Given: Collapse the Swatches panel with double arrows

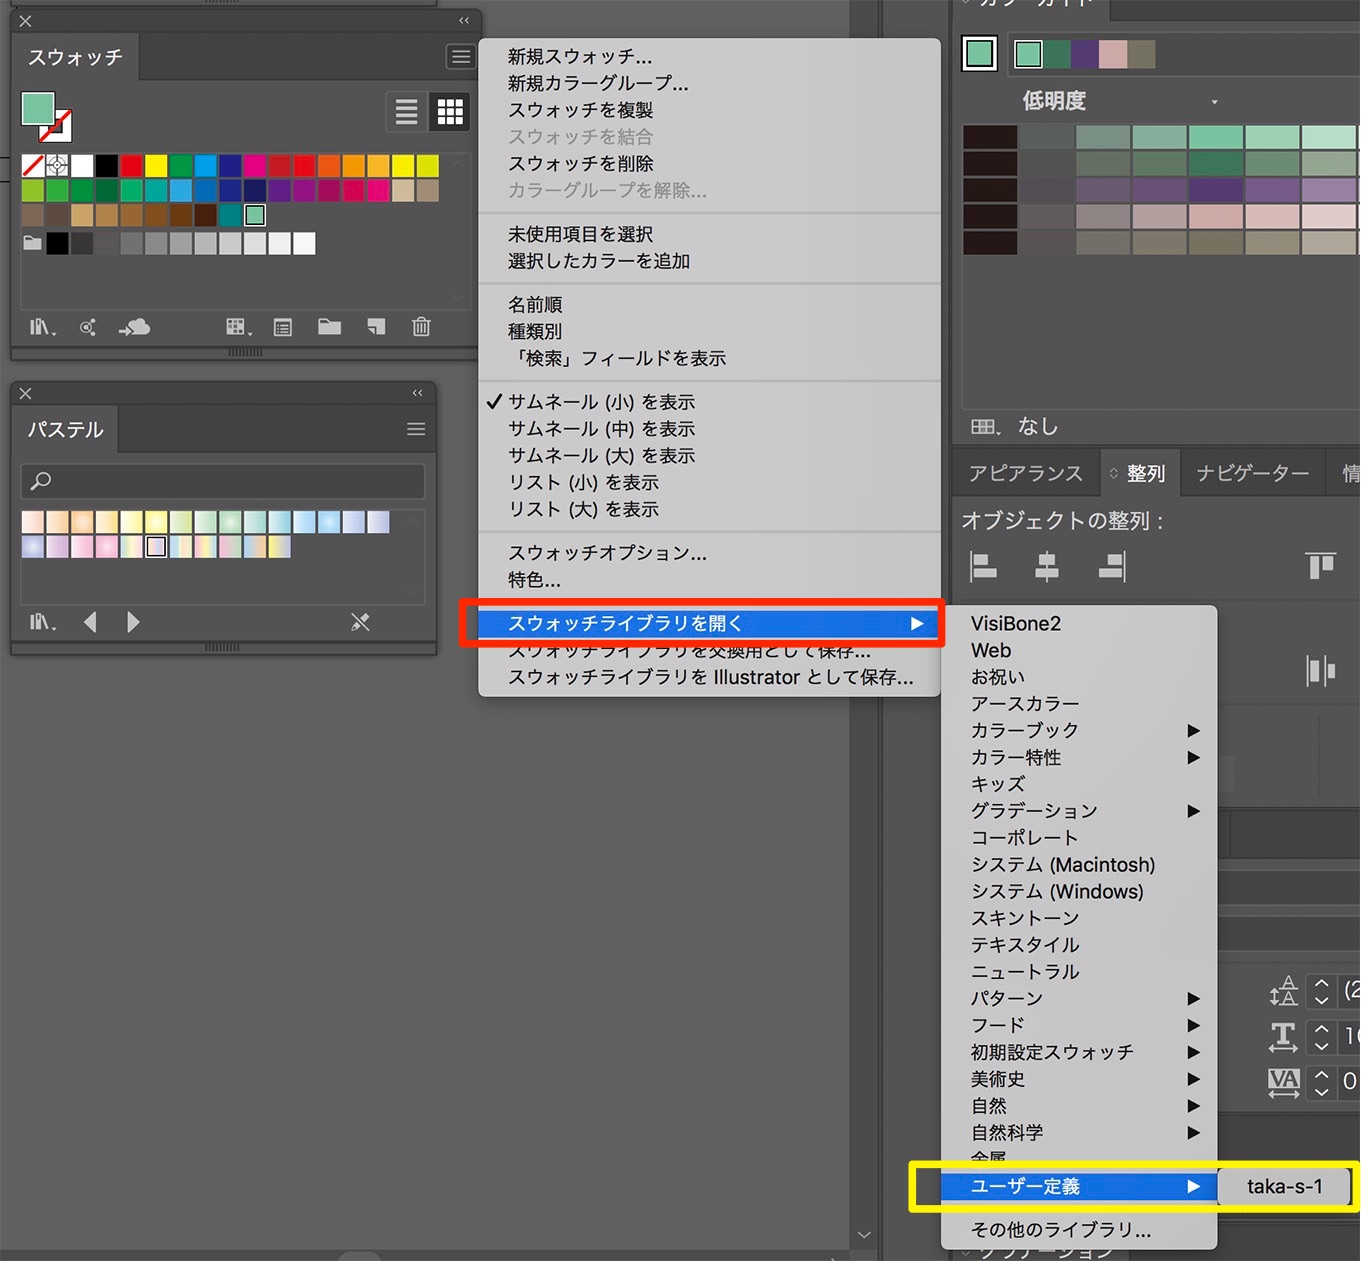Looking at the screenshot, I should click(x=464, y=20).
